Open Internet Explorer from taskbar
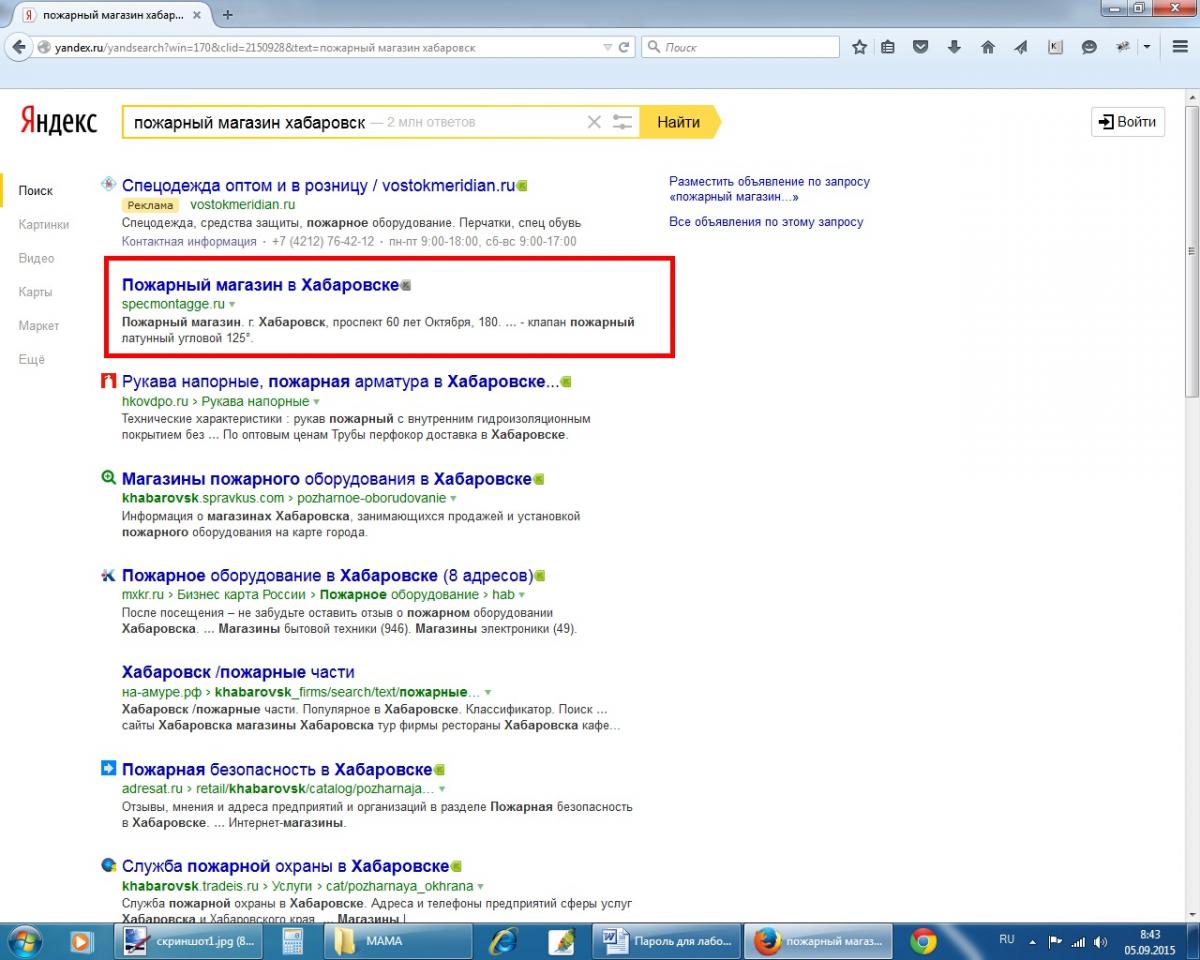 [503, 941]
